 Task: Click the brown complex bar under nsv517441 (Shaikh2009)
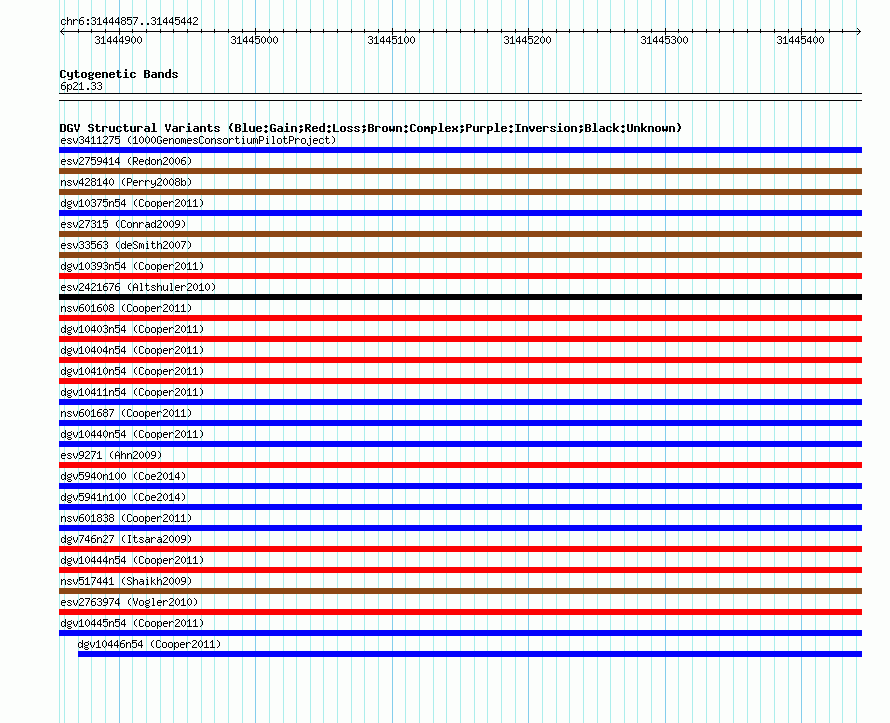[x=460, y=591]
